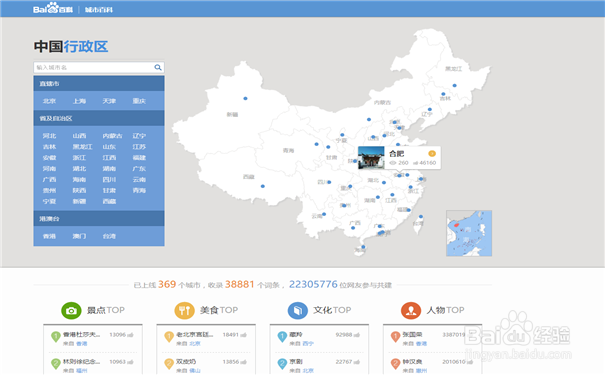The image size is (605, 375).
Task: Click the 海南 city dot on map
Action: coord(363,247)
